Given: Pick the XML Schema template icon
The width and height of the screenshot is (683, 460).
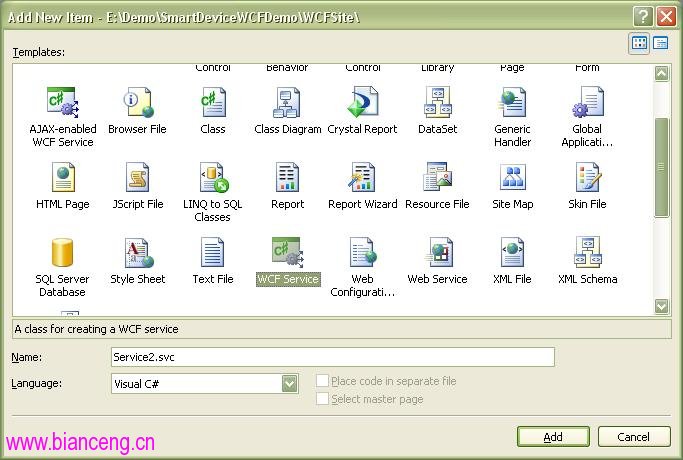Looking at the screenshot, I should point(588,252).
